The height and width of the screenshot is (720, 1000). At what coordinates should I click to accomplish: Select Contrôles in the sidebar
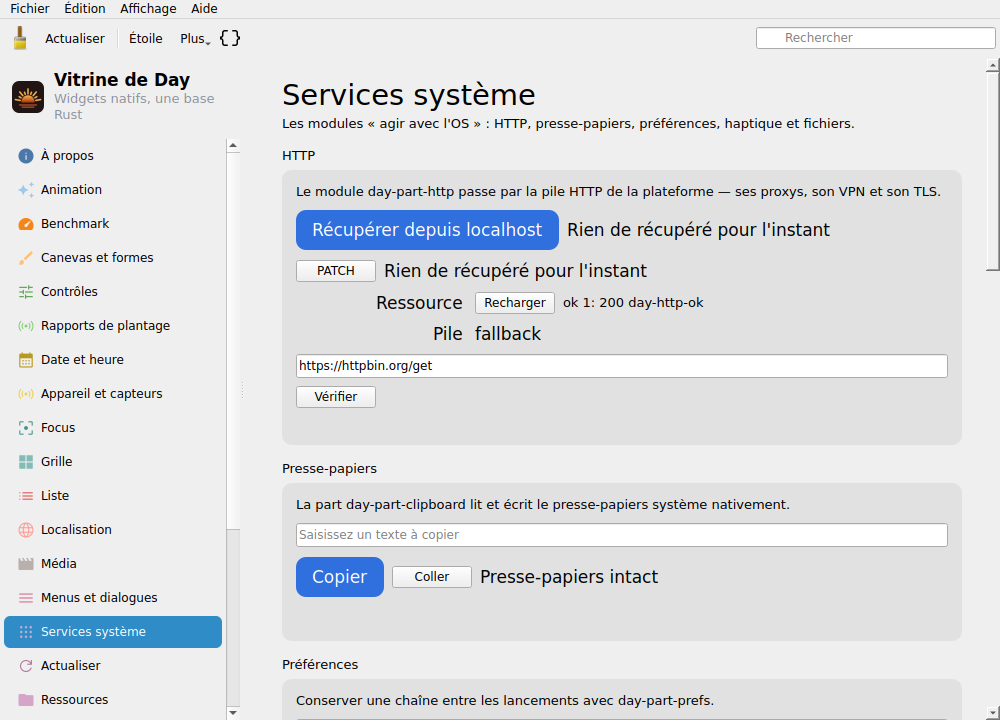pyautogui.click(x=113, y=291)
